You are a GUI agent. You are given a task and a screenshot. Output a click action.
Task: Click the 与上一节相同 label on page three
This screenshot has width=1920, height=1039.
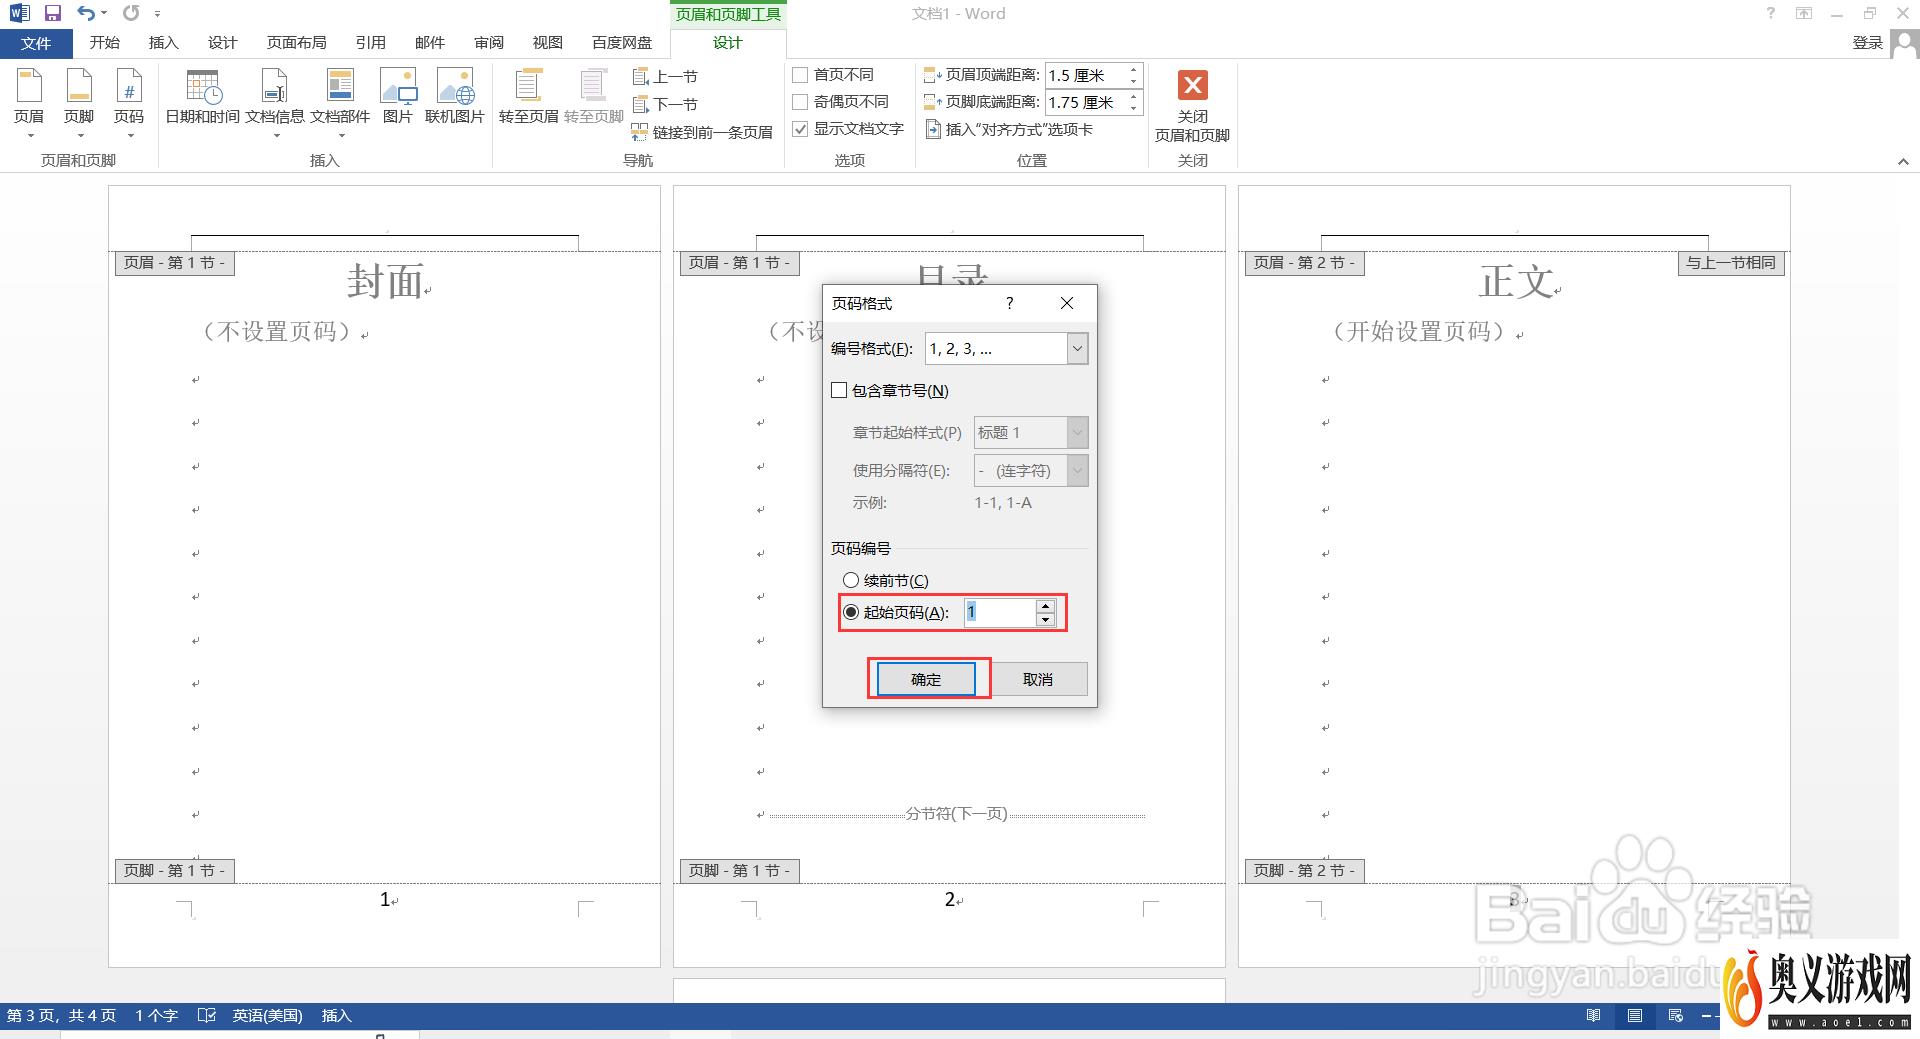pos(1731,263)
